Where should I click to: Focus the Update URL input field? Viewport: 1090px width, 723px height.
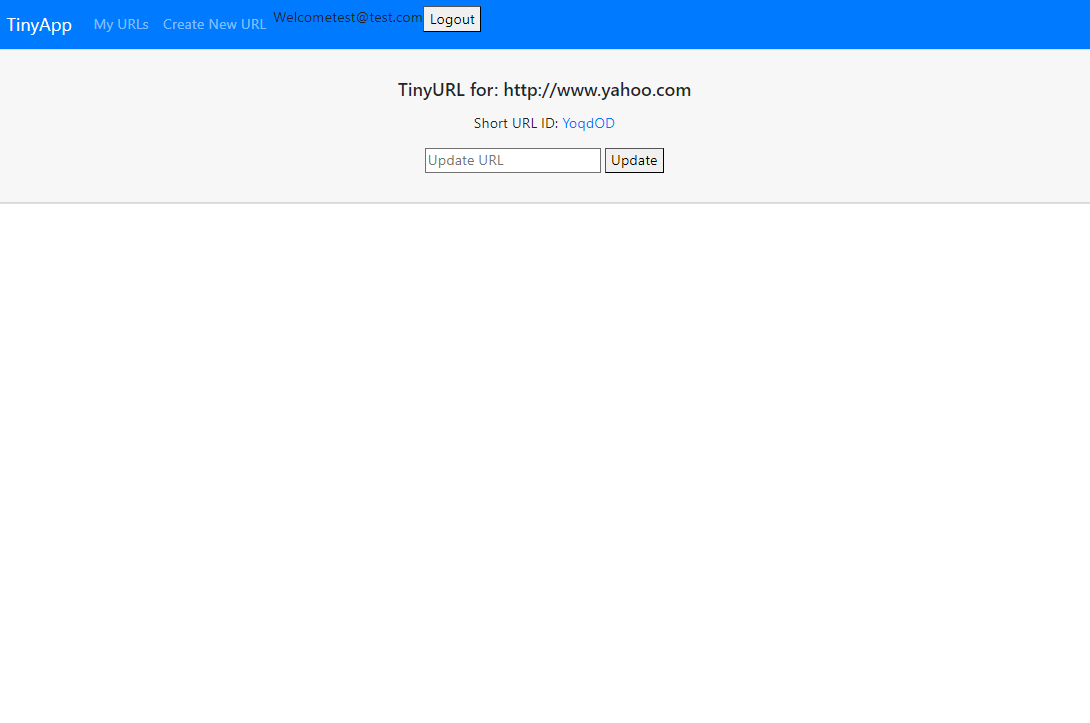coord(513,161)
